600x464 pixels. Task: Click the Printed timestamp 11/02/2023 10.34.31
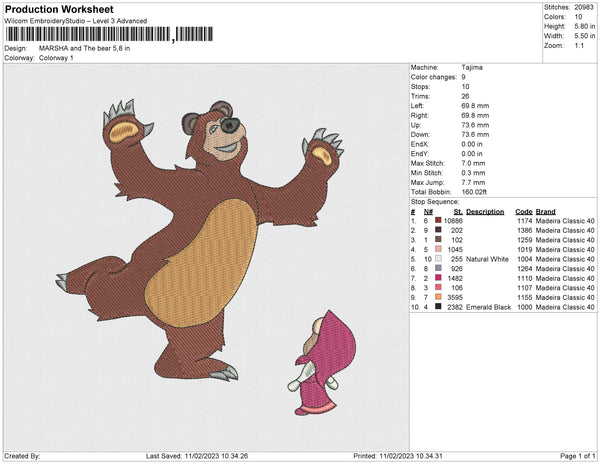click(x=411, y=456)
